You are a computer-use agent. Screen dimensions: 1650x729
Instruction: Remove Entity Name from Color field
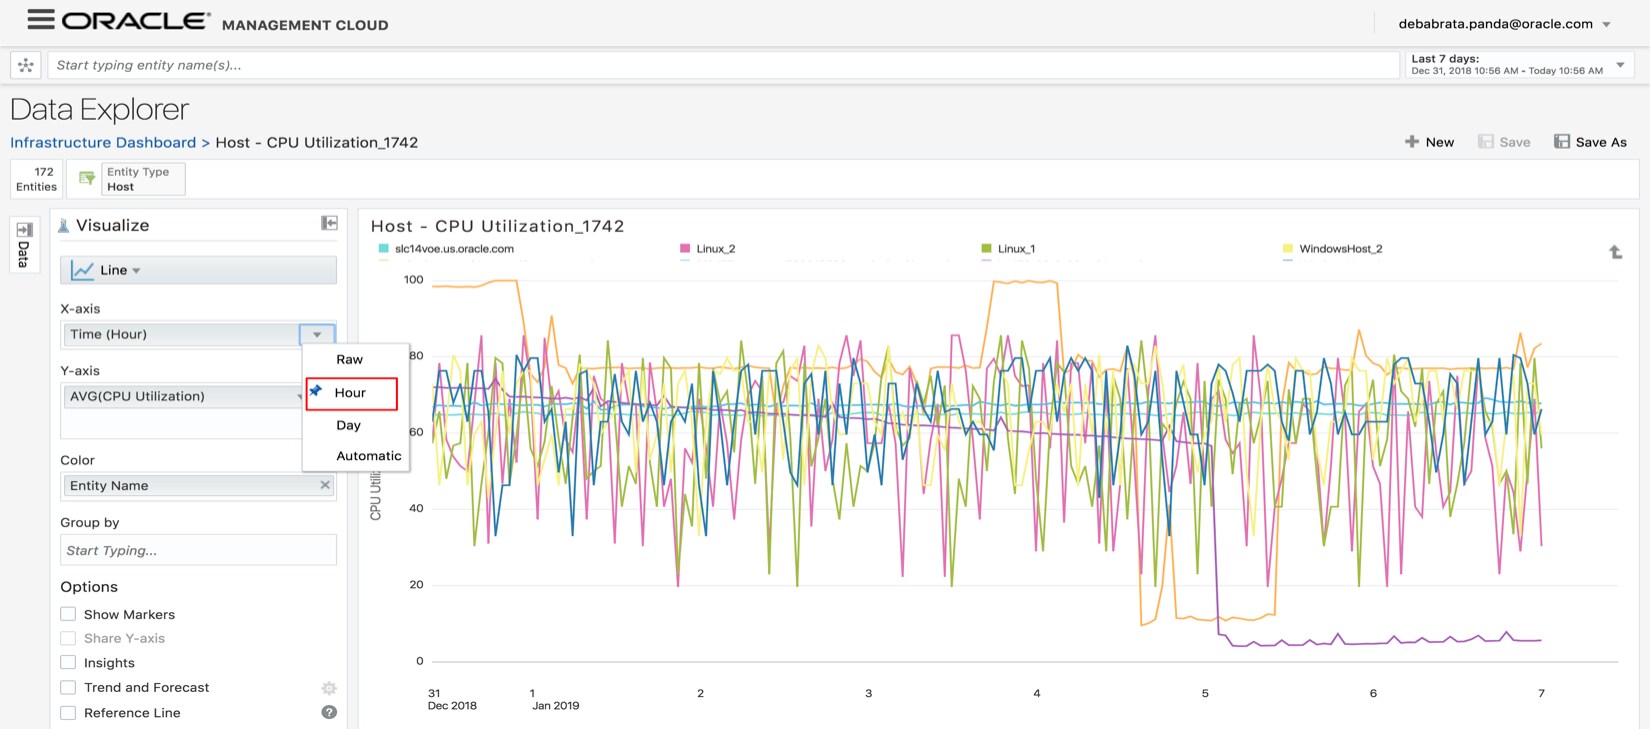point(325,485)
